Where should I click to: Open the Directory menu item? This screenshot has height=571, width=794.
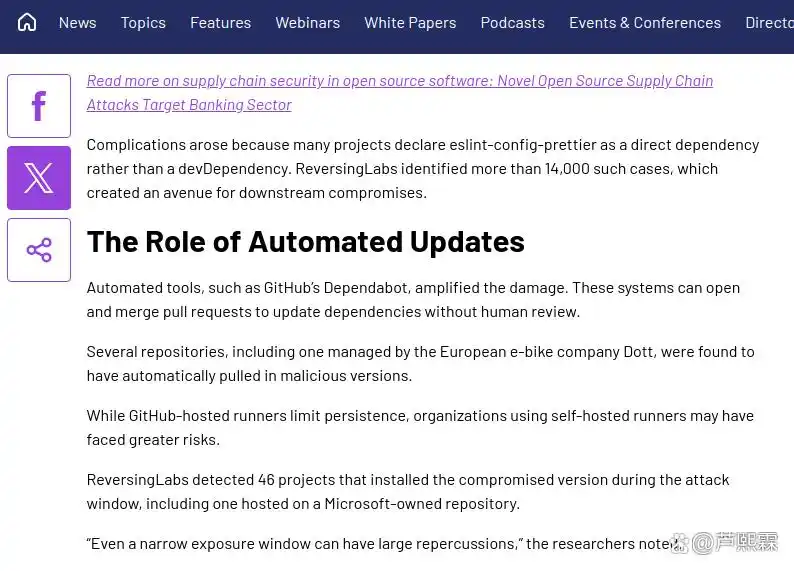(x=770, y=23)
